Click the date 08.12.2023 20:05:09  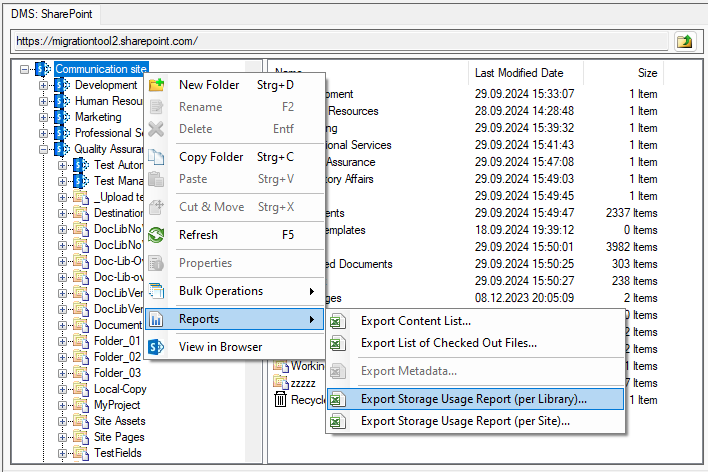point(524,298)
